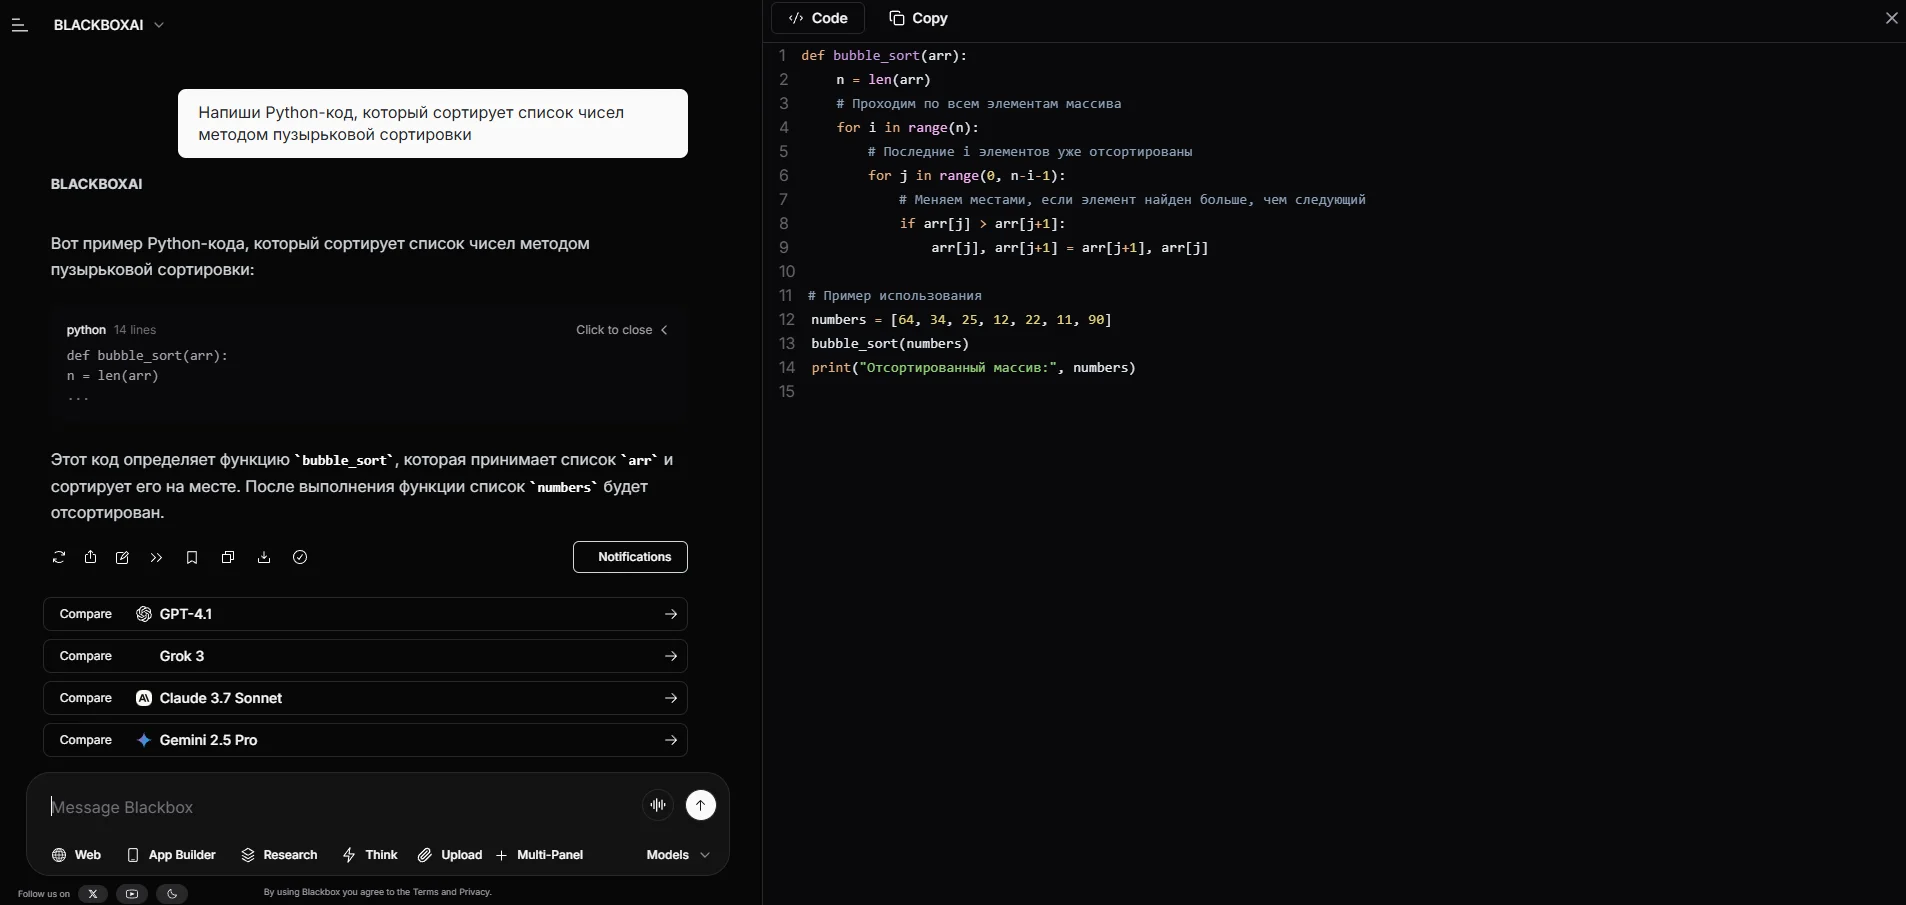Collapse code via Click to close

tap(622, 330)
